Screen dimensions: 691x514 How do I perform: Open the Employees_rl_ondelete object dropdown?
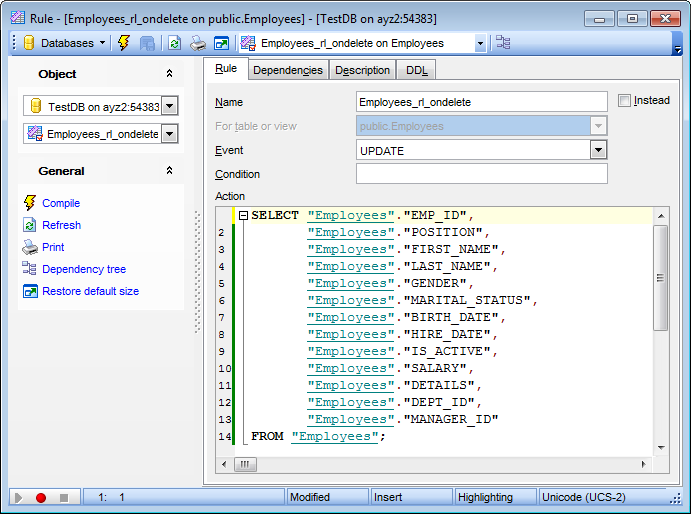tap(170, 134)
